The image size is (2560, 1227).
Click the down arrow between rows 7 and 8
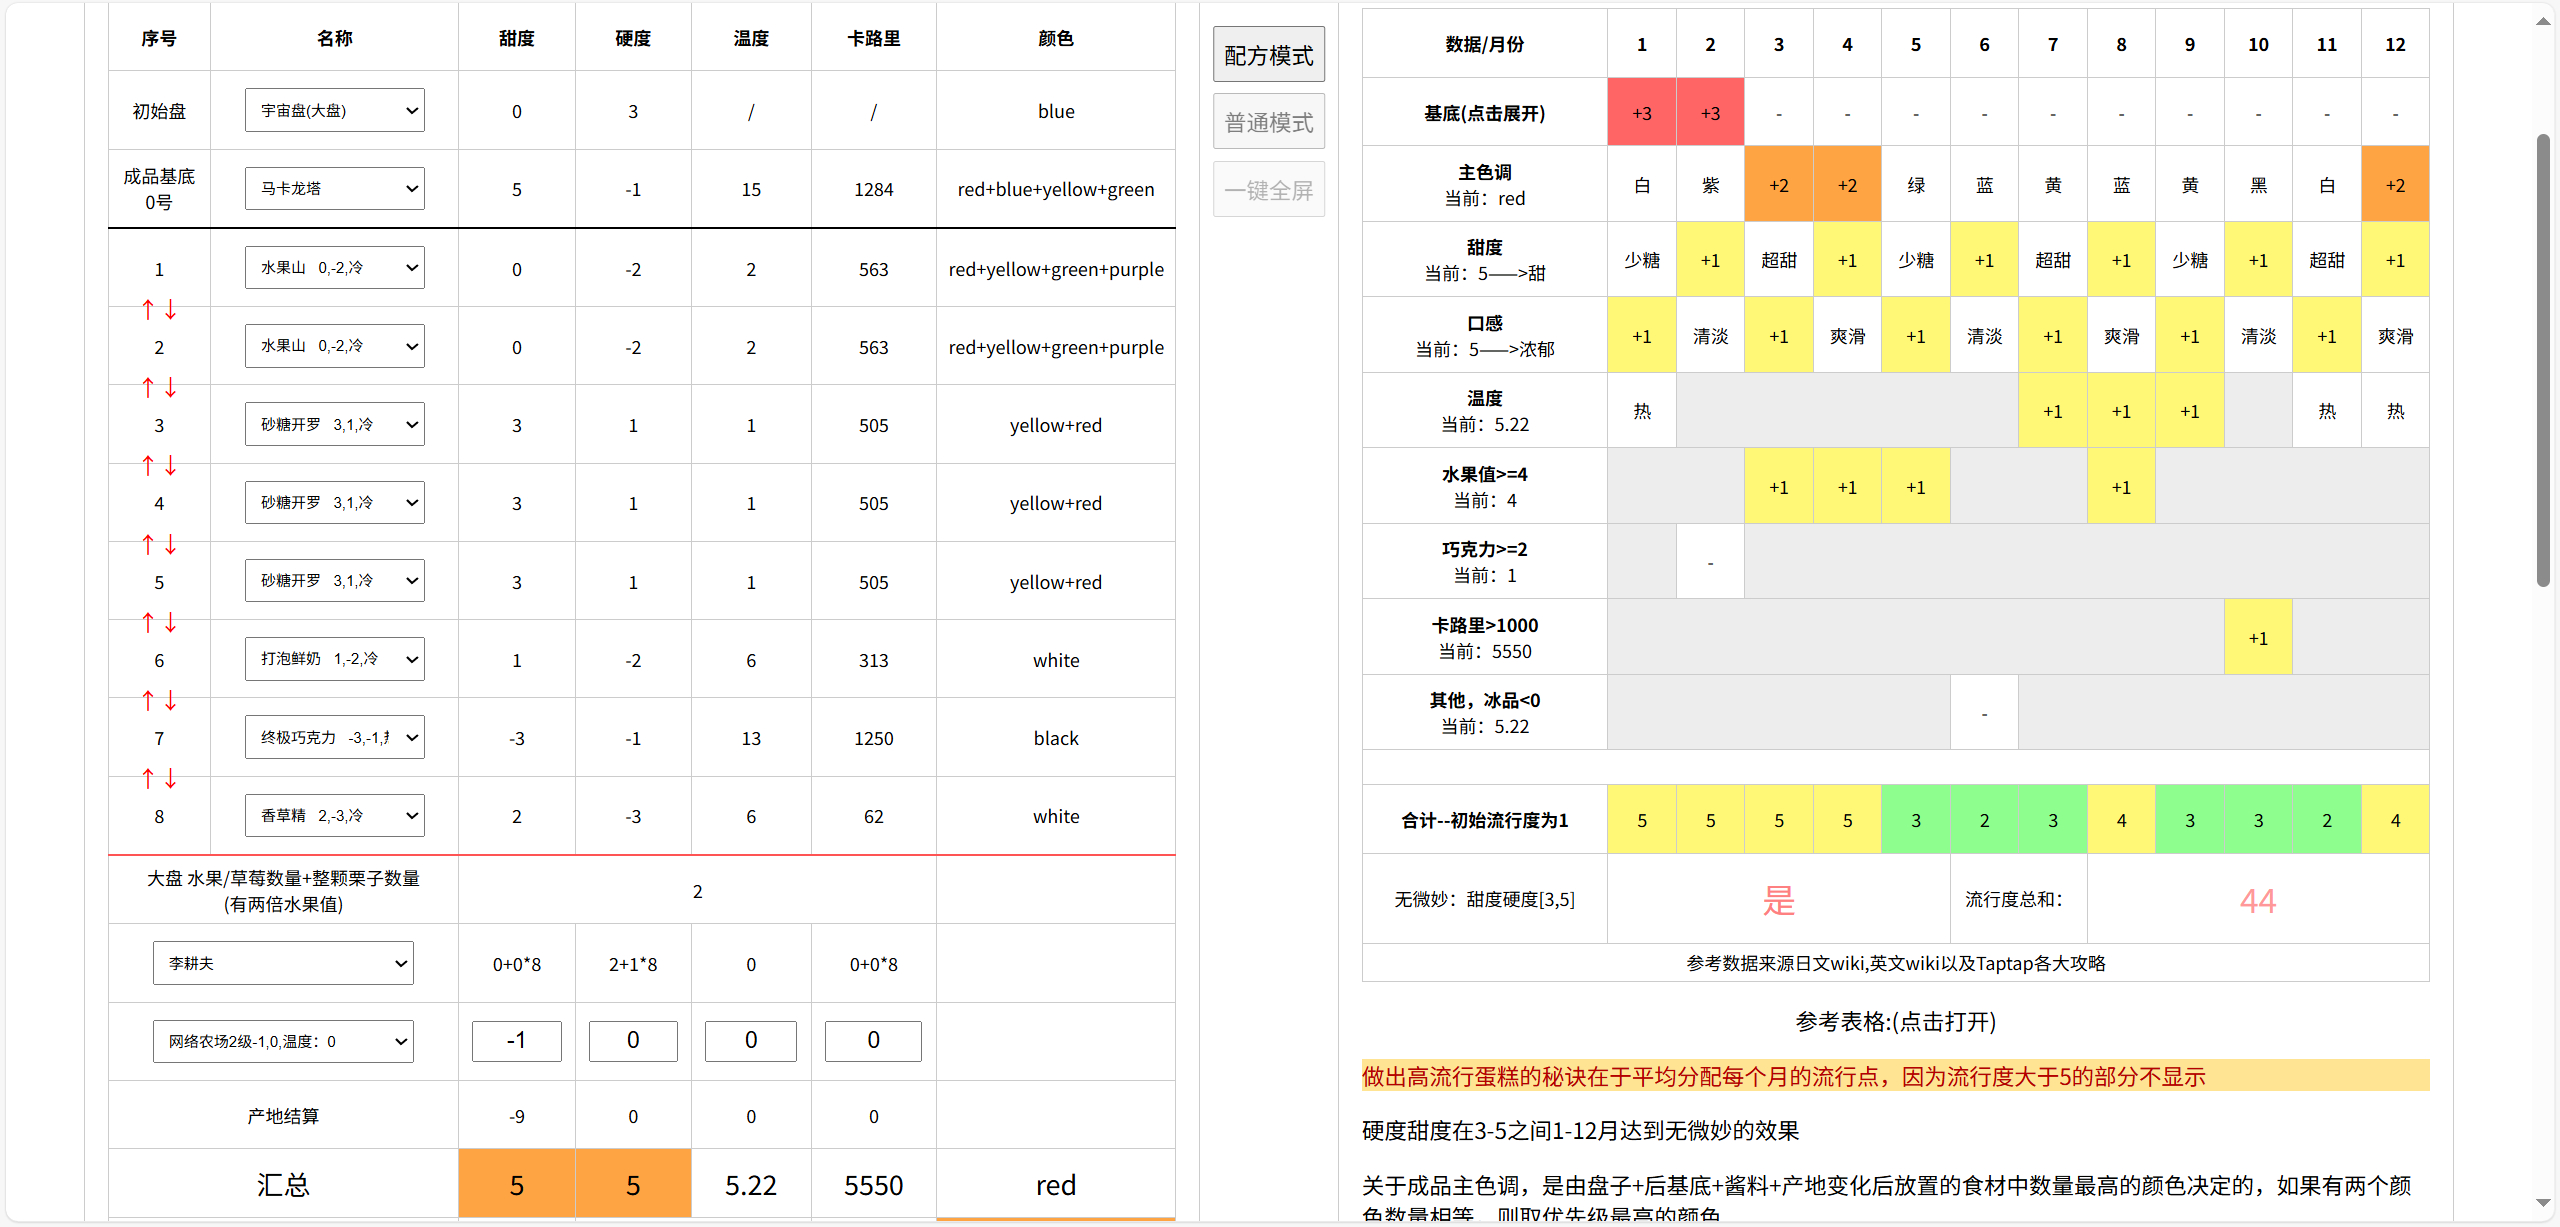click(171, 778)
